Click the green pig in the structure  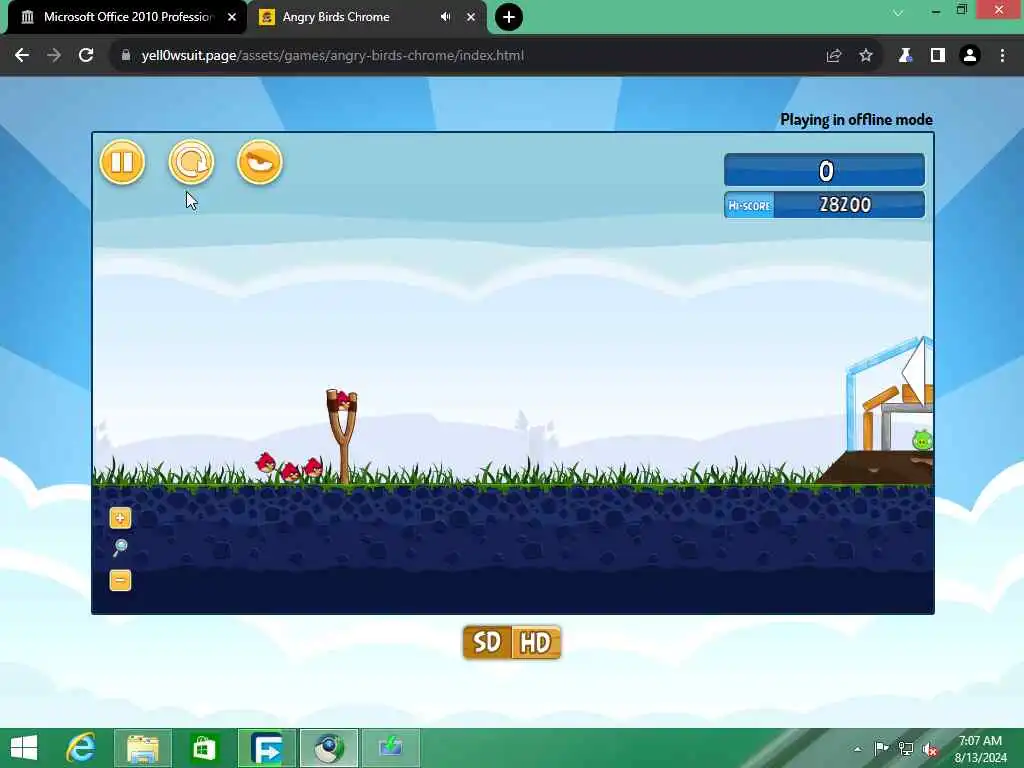coord(922,441)
